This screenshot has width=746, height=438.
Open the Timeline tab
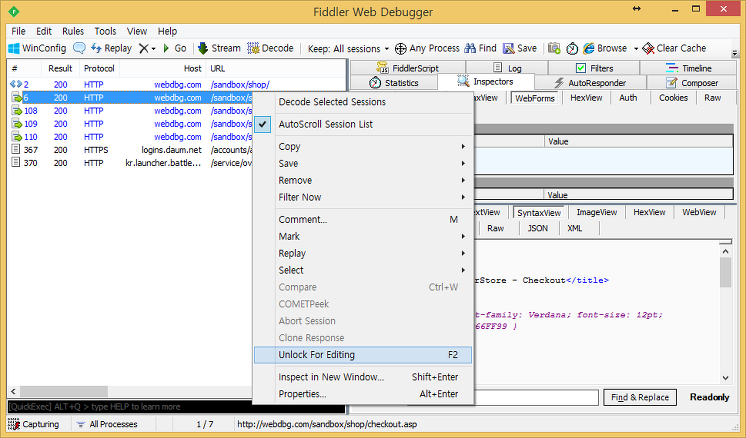pos(688,68)
